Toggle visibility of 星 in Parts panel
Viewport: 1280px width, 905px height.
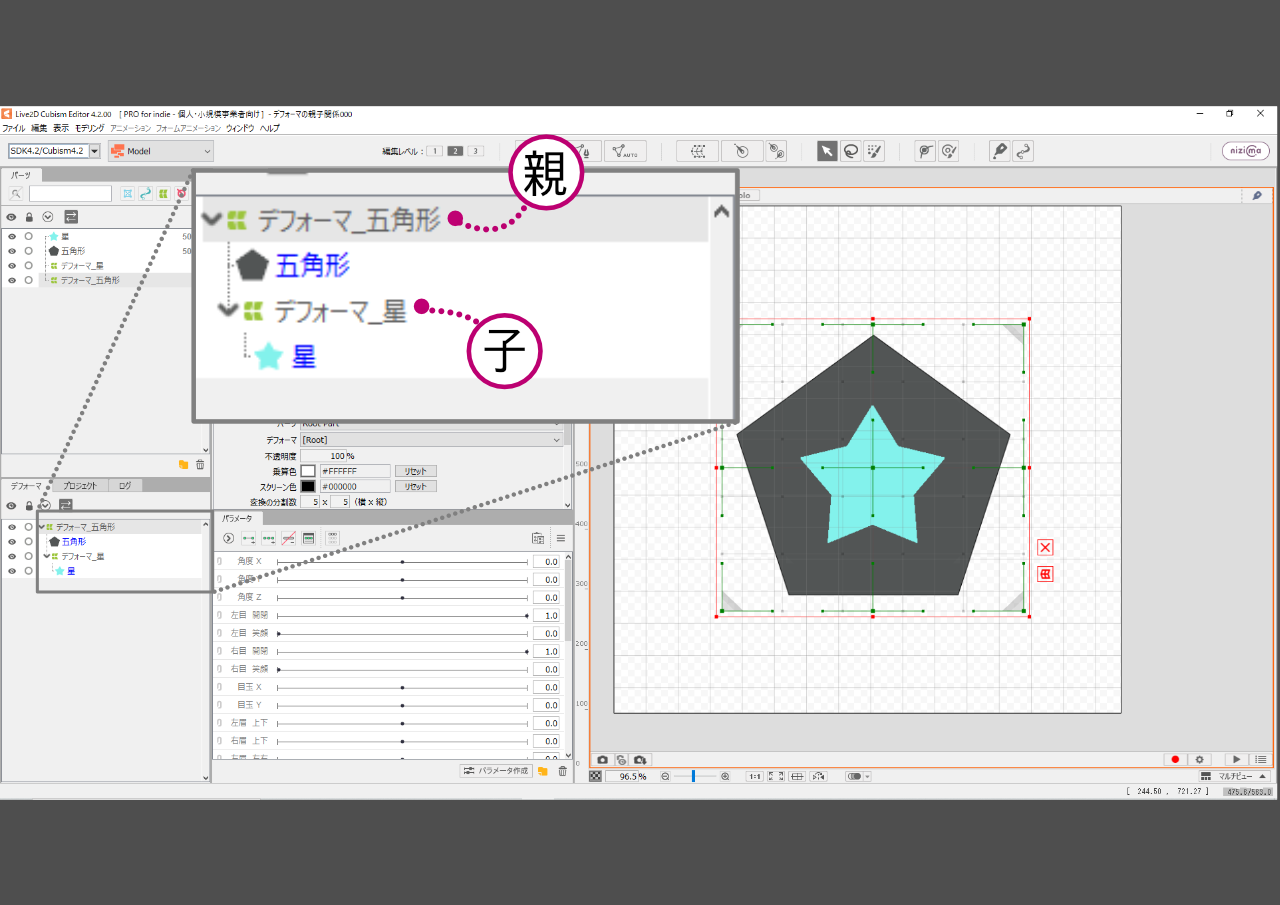tap(12, 237)
